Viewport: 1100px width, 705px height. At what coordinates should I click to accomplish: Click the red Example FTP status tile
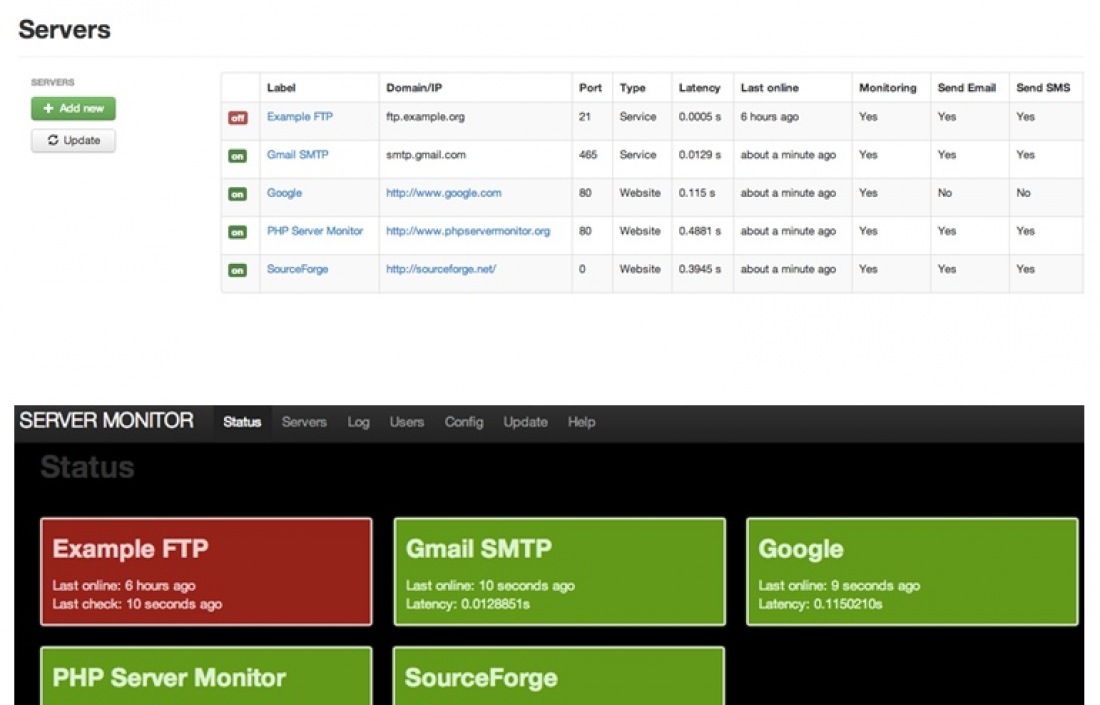click(206, 571)
